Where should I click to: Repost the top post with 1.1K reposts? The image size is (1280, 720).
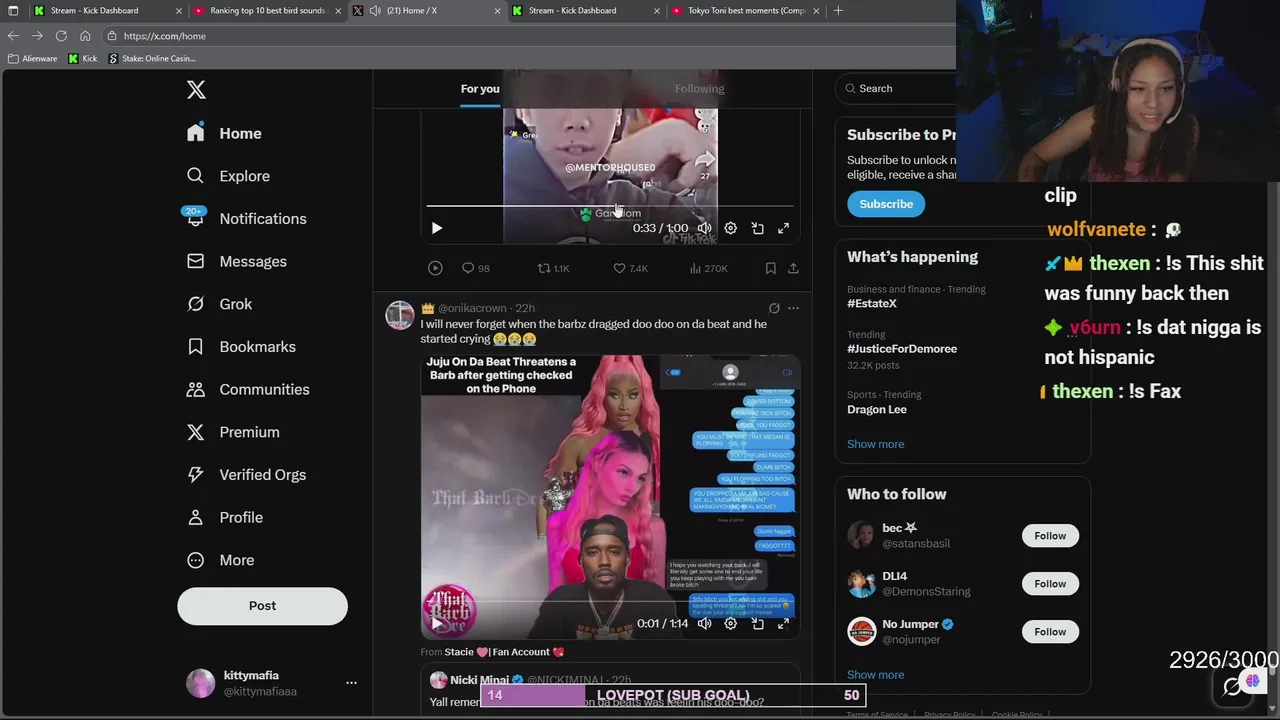click(x=553, y=268)
